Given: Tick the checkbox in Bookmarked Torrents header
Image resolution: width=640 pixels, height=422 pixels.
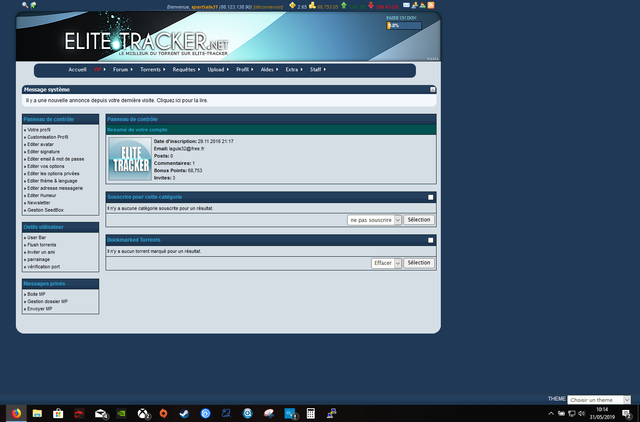Looking at the screenshot, I should point(431,240).
